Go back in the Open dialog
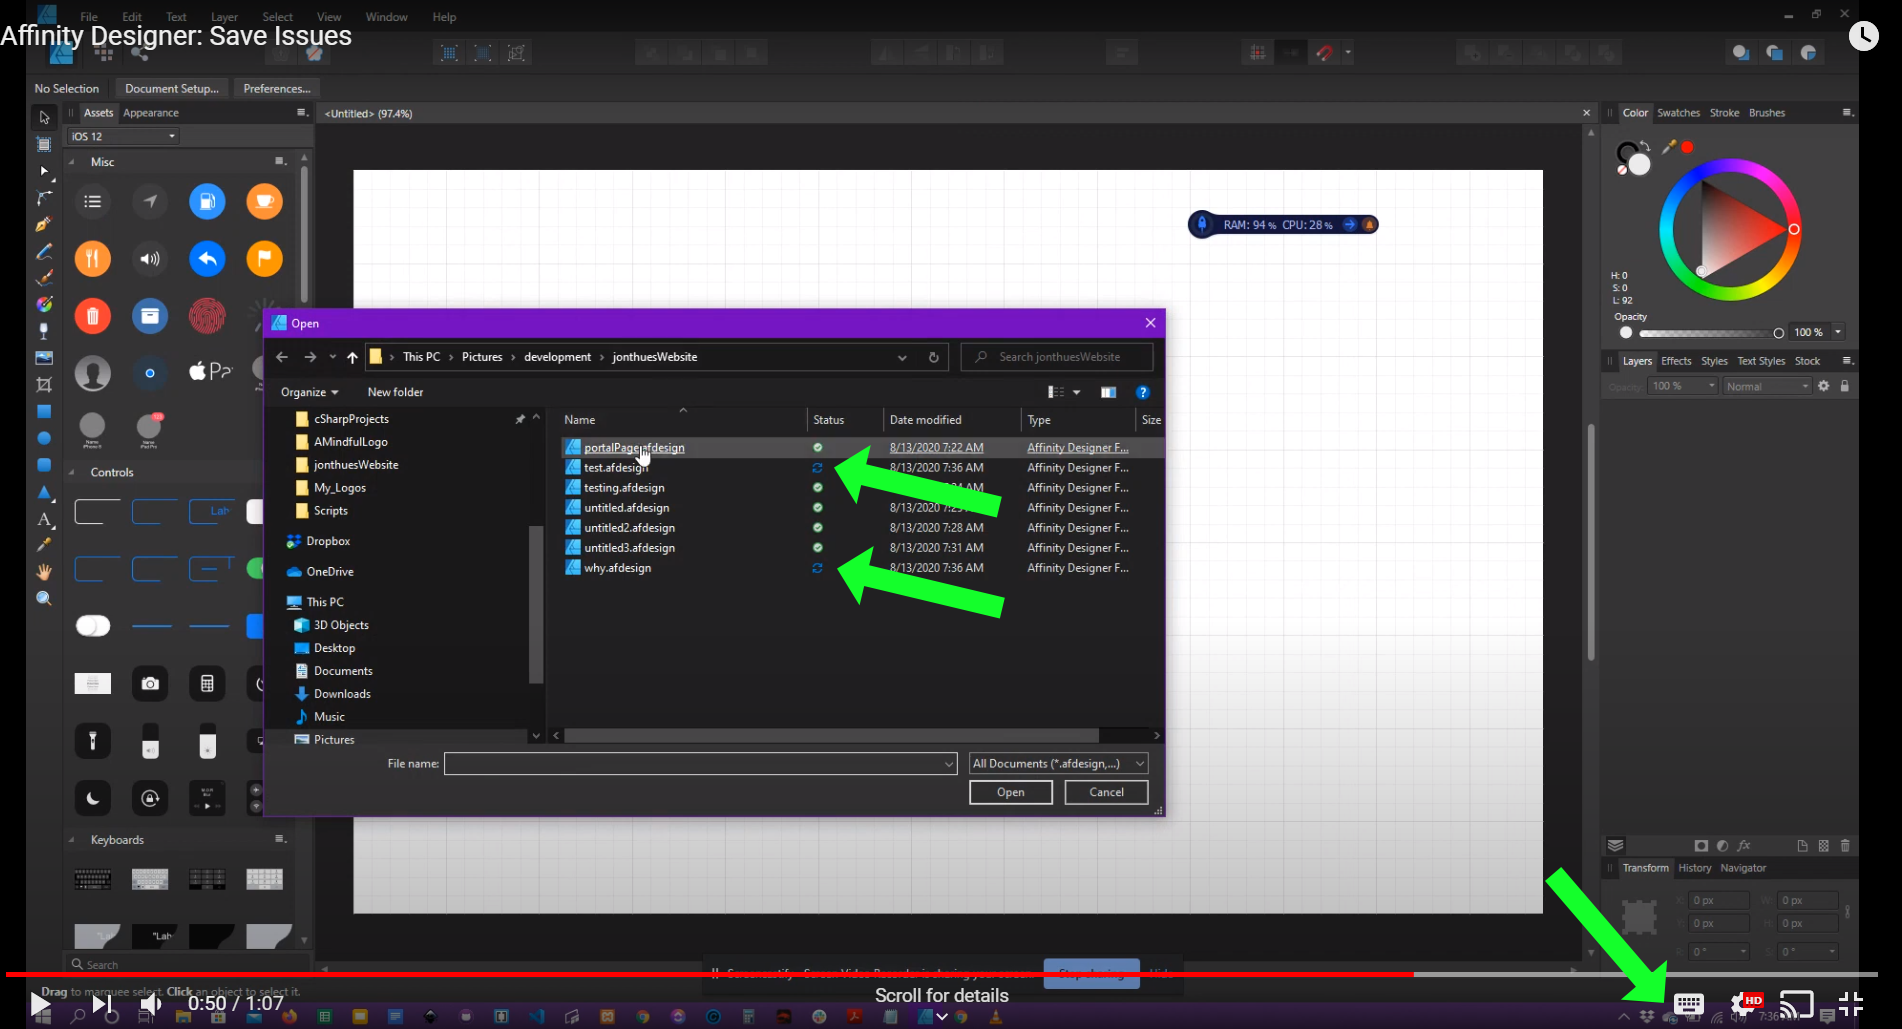This screenshot has height=1029, width=1902. (x=282, y=357)
